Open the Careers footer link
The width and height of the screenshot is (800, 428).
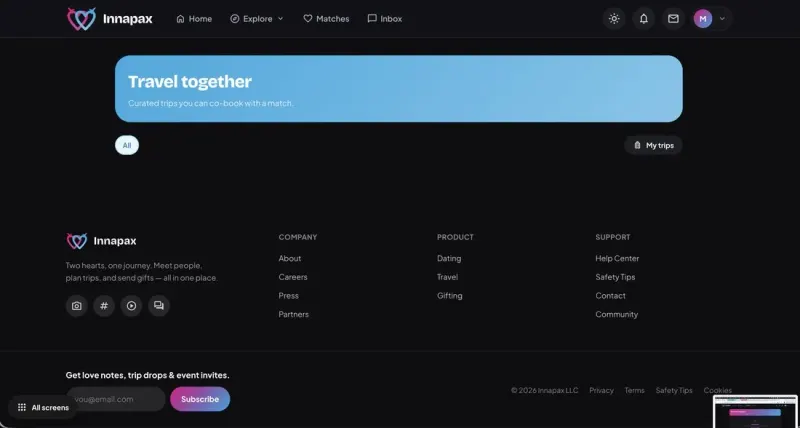(x=293, y=277)
